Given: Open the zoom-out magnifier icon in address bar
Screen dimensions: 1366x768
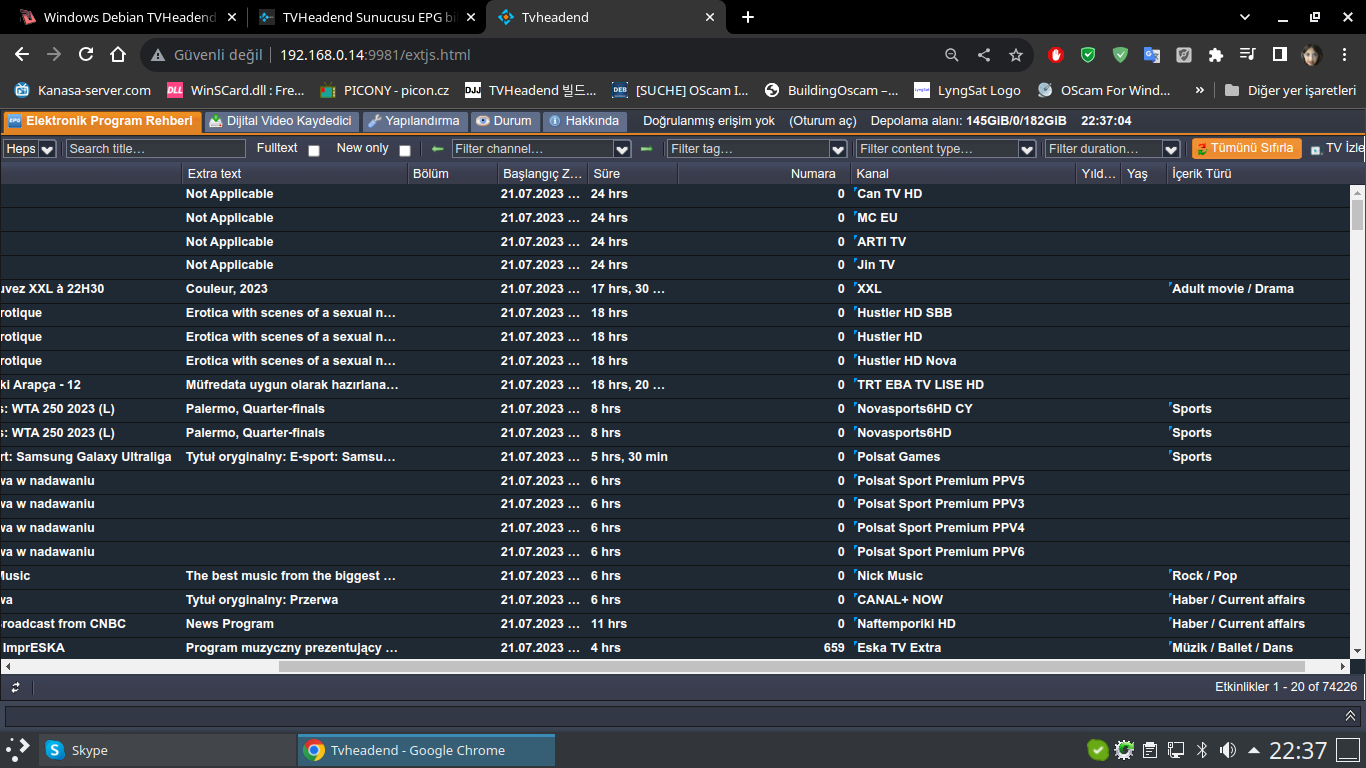Looking at the screenshot, I should (x=952, y=55).
